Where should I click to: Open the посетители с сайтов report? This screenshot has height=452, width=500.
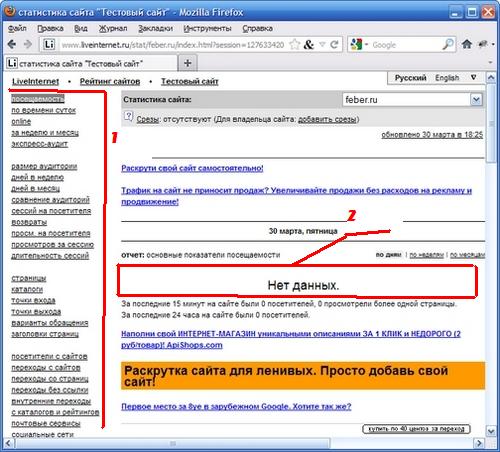[x=49, y=356]
